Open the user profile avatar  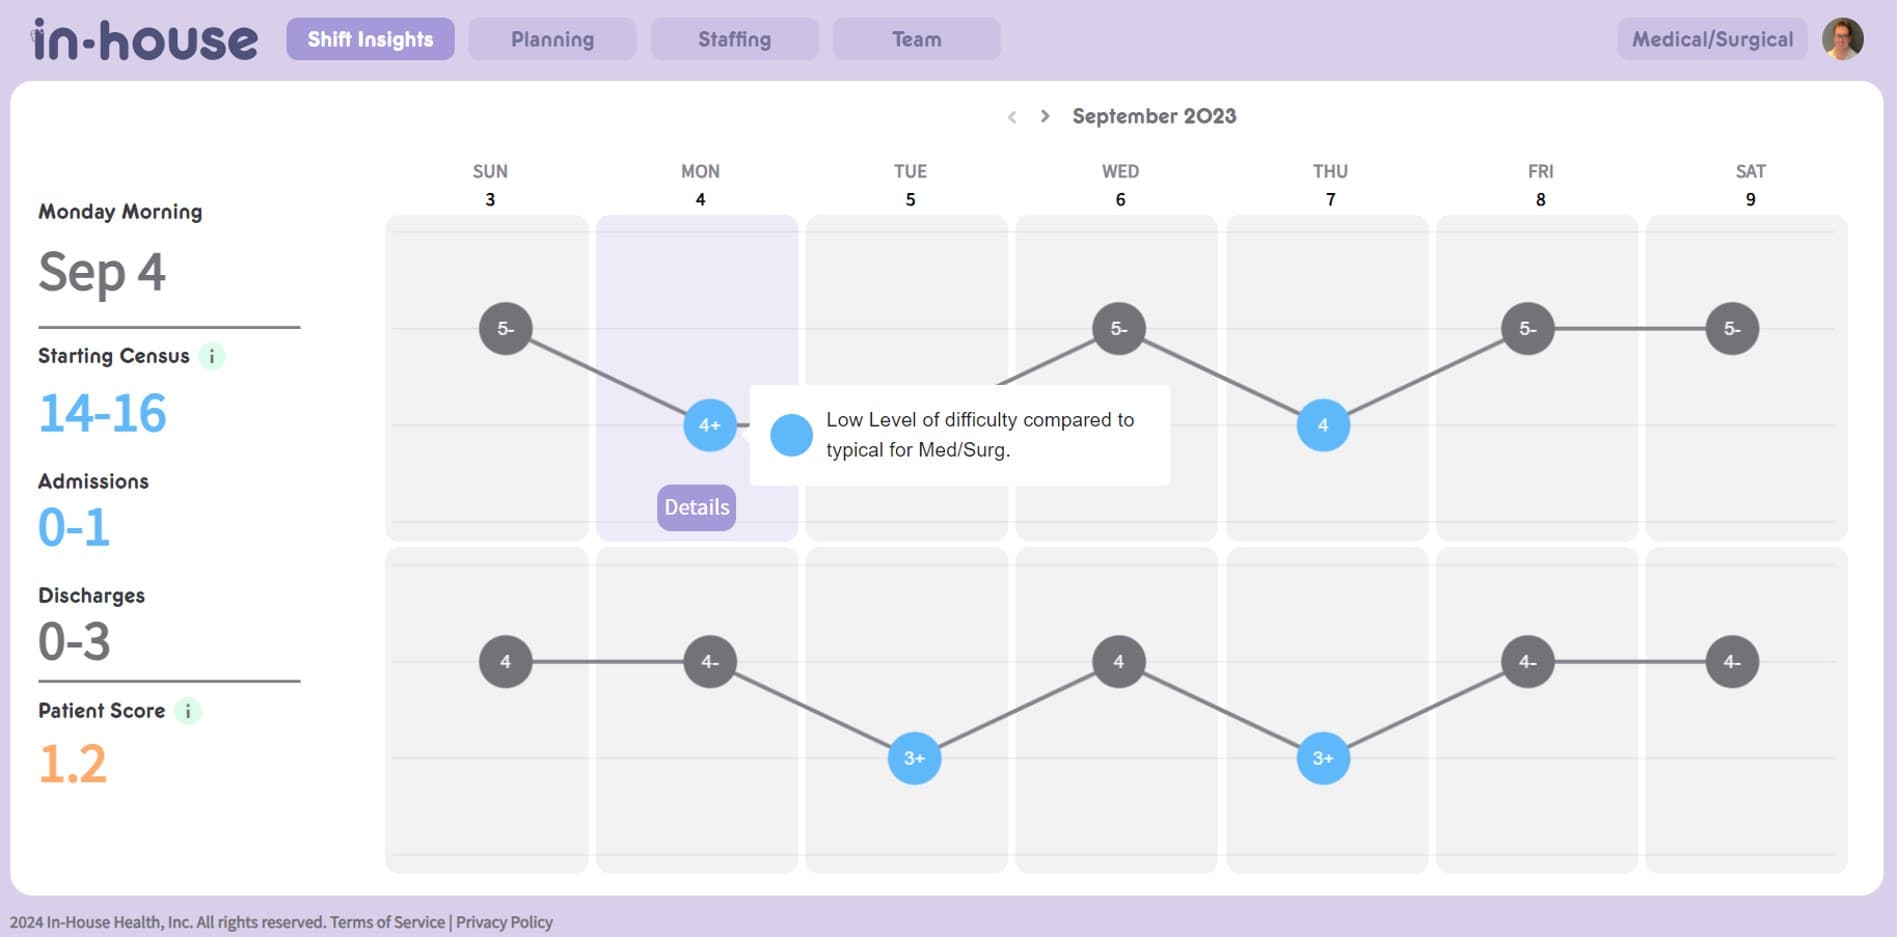point(1845,39)
